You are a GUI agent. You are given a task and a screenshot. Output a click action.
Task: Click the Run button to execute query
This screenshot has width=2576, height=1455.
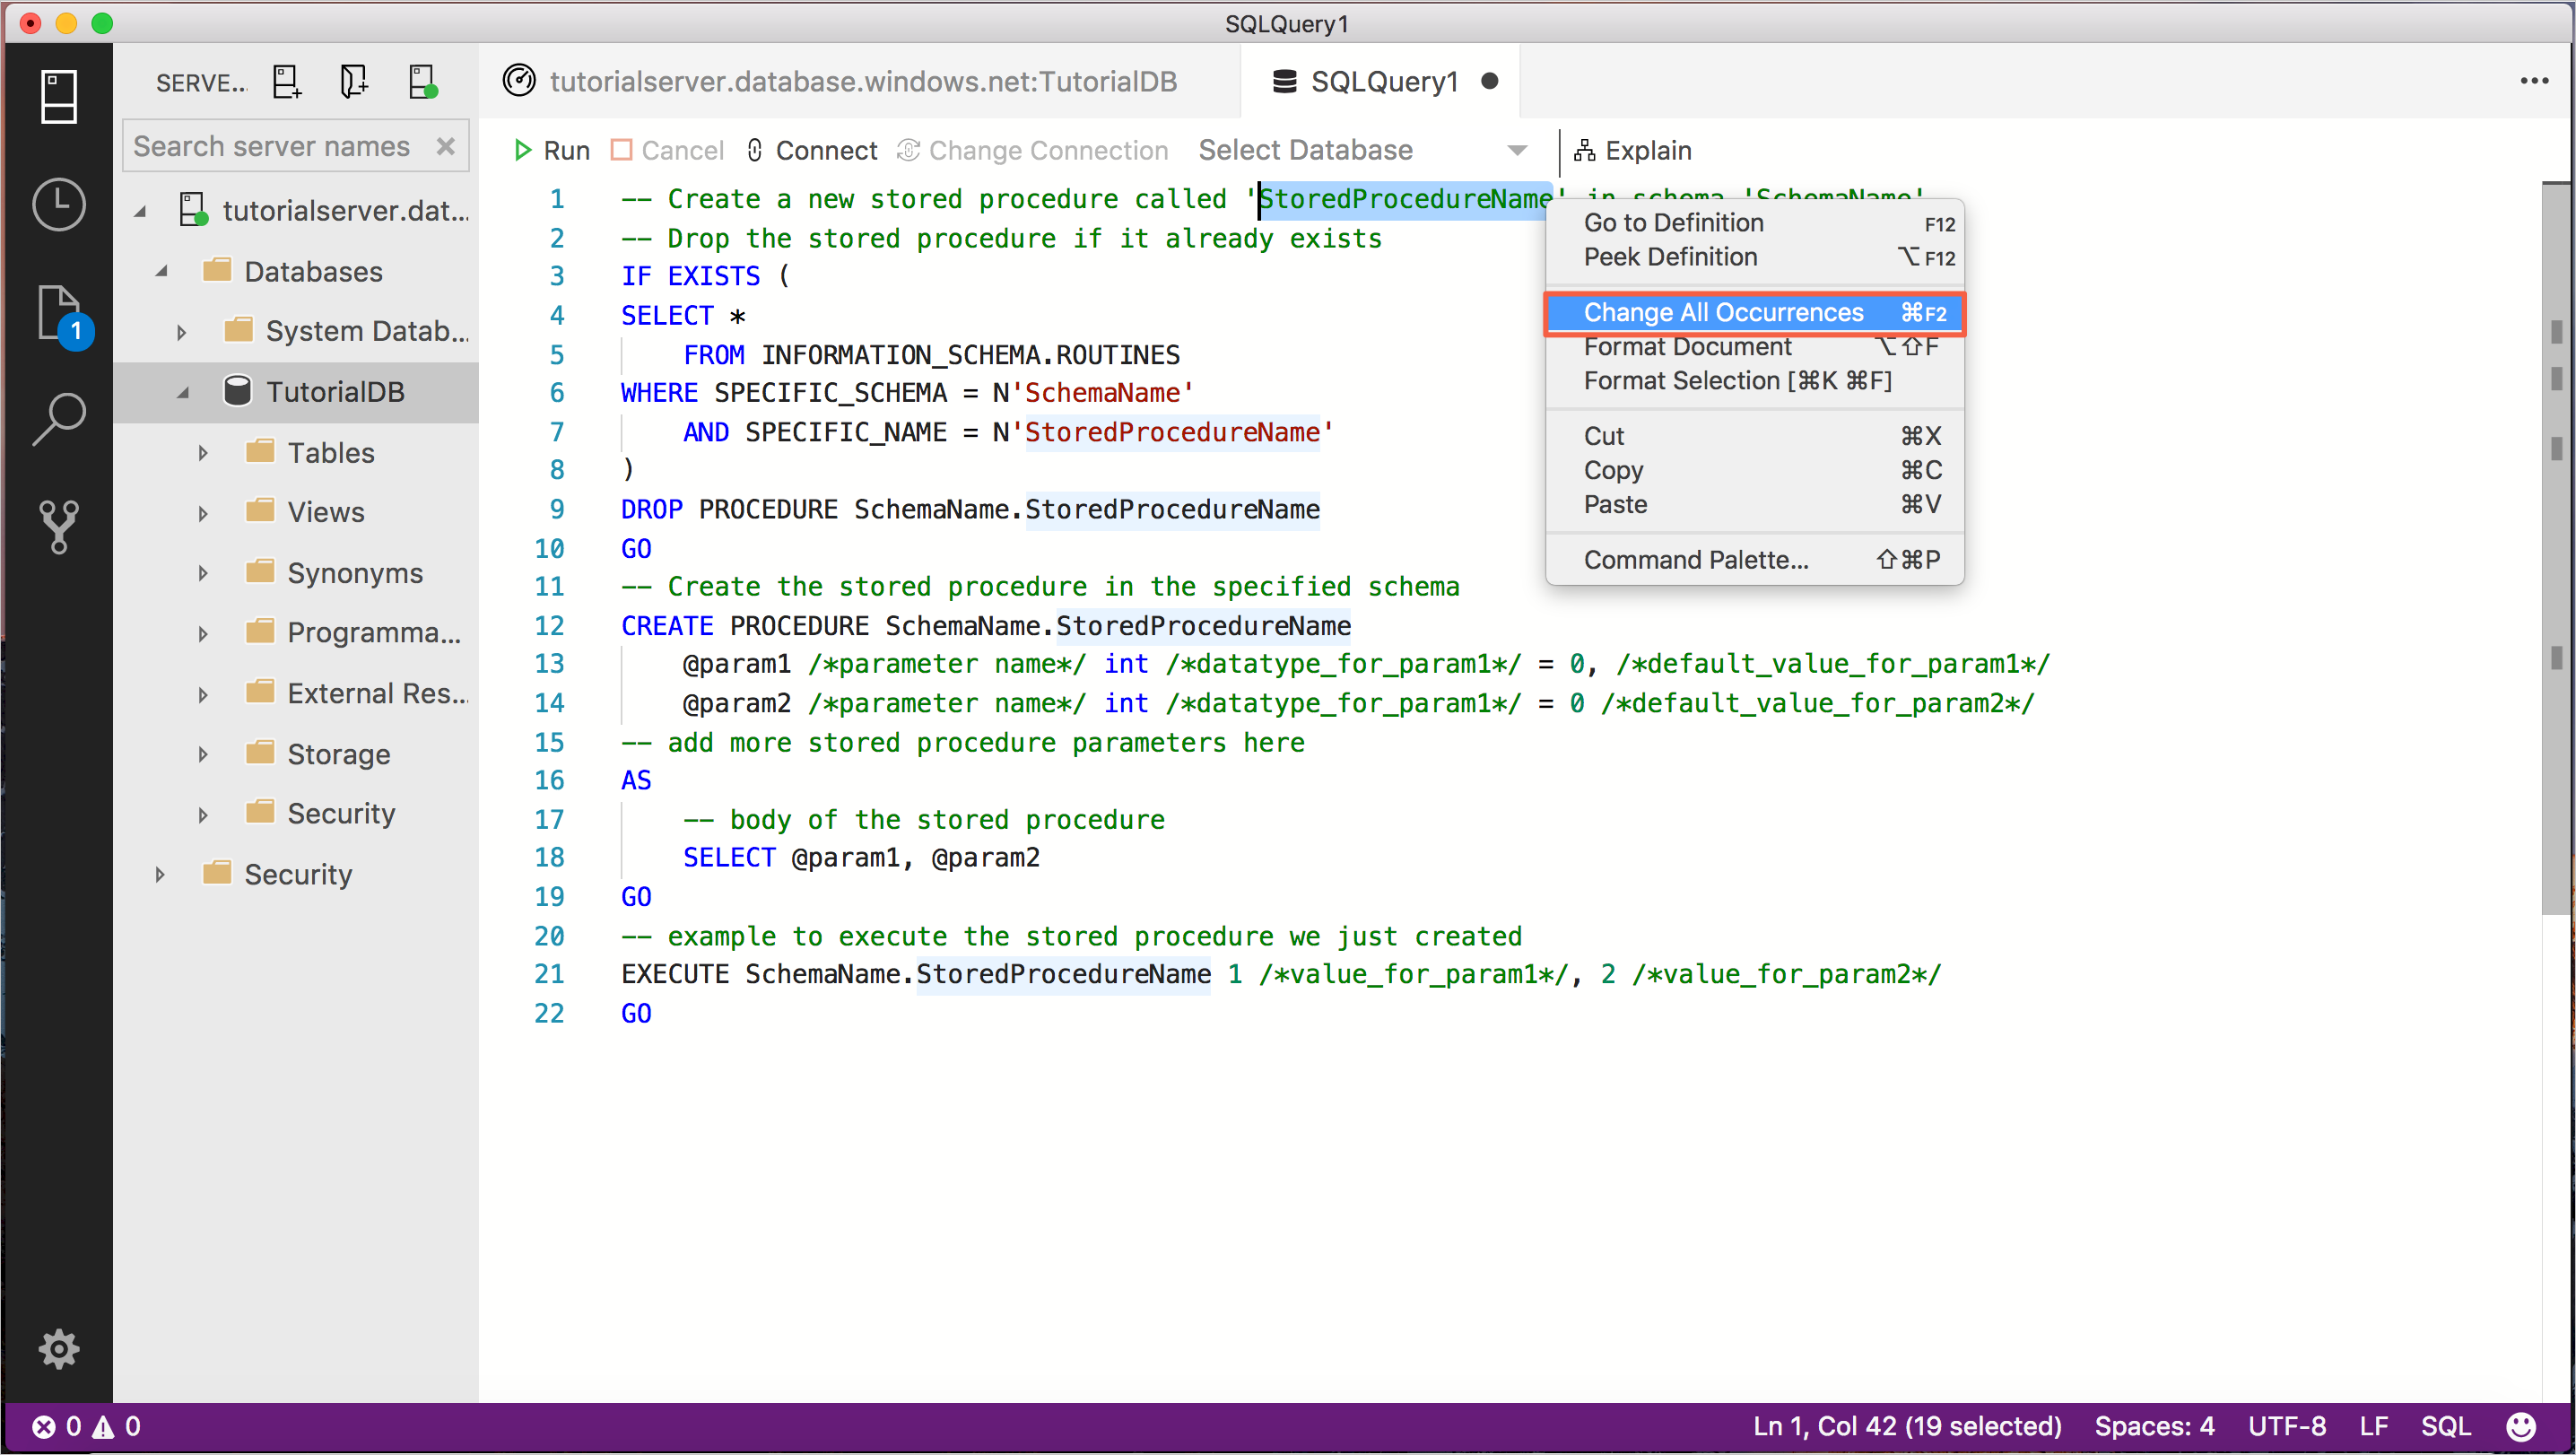click(553, 149)
